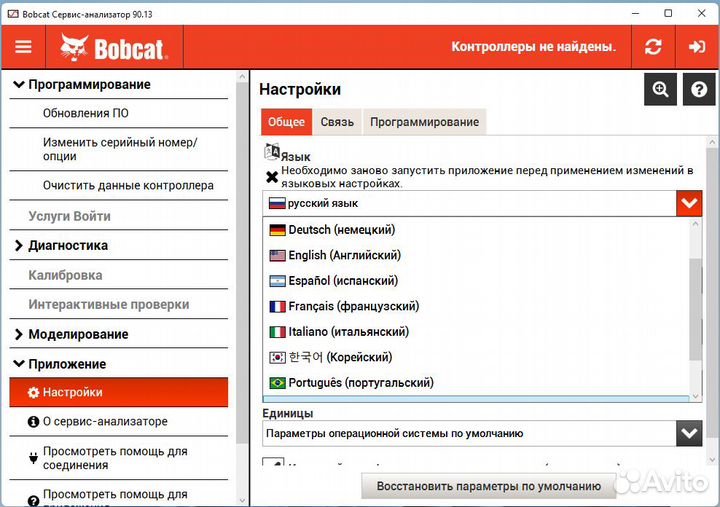
Task: Toggle the language dropdown arrow
Action: [x=689, y=203]
